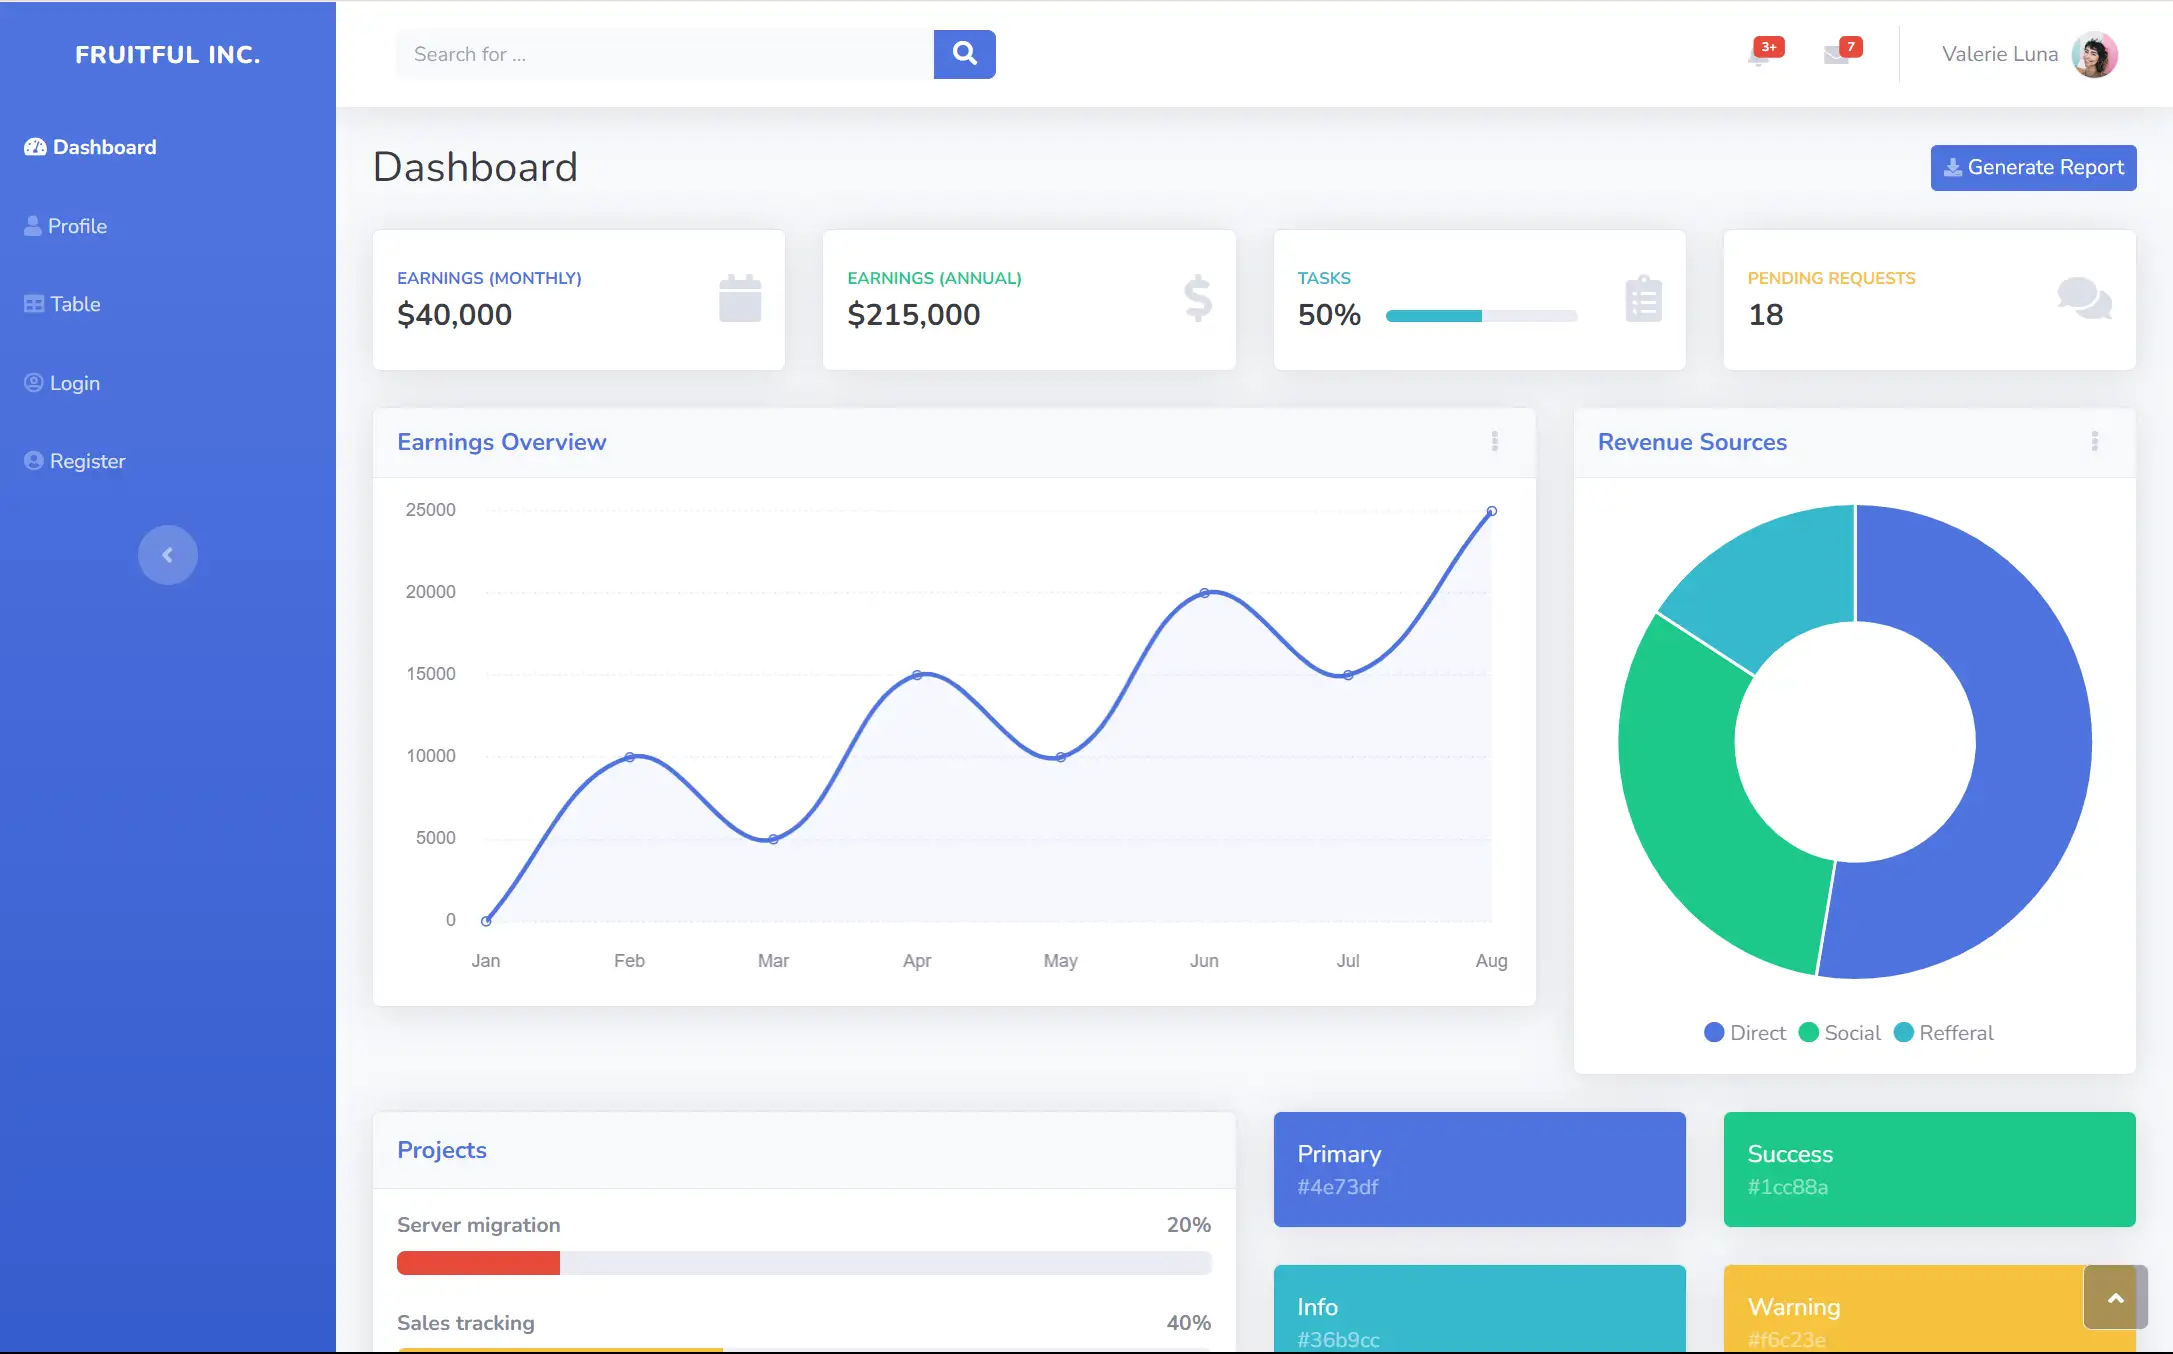The width and height of the screenshot is (2173, 1354).
Task: Toggle the Direct legend item in Revenue Sources
Action: pyautogui.click(x=1745, y=1033)
